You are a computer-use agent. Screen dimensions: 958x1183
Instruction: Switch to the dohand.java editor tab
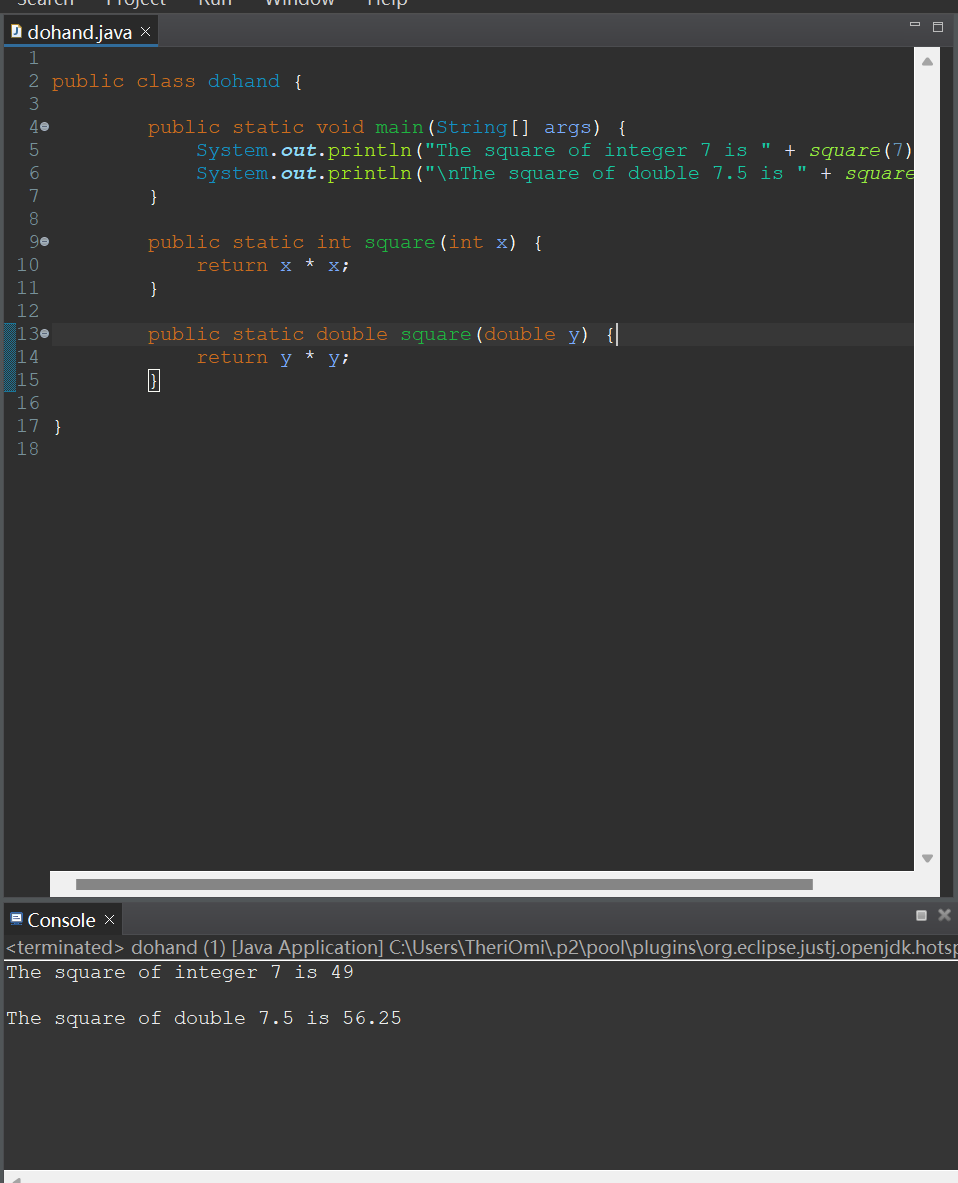click(x=79, y=32)
